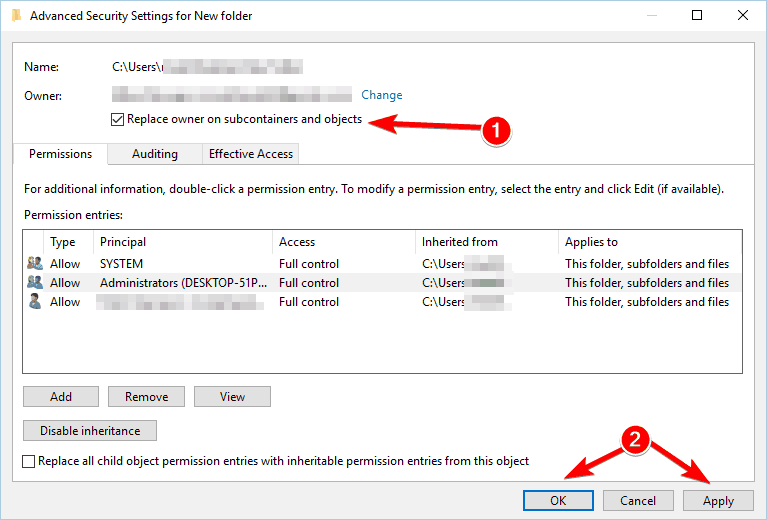Click the single user icon in third row

coord(35,302)
